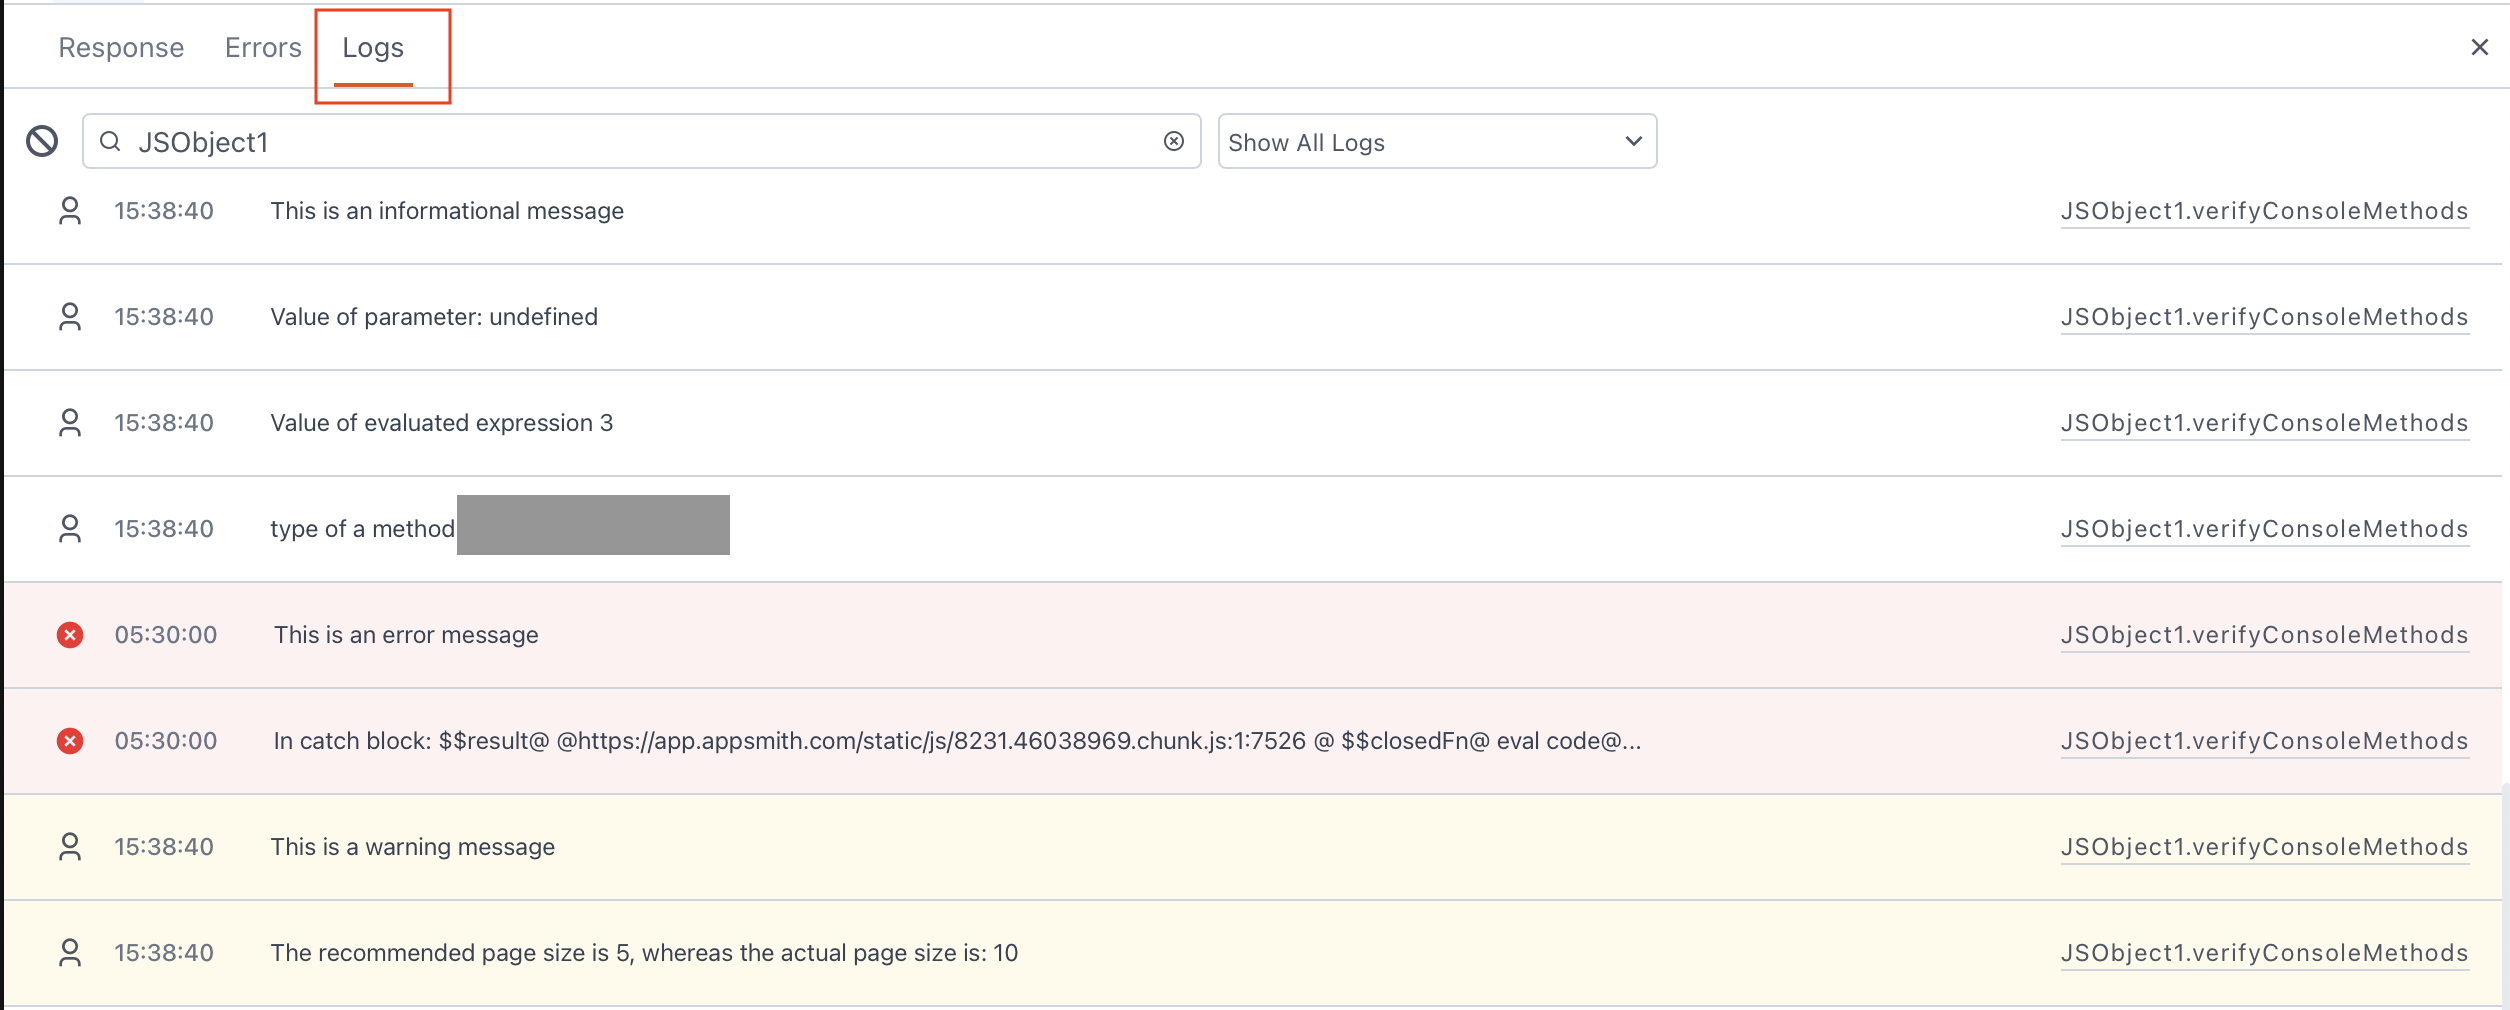
Task: Open JSObject1.verifyConsoleMethods link on warning message row
Action: coord(2264,847)
